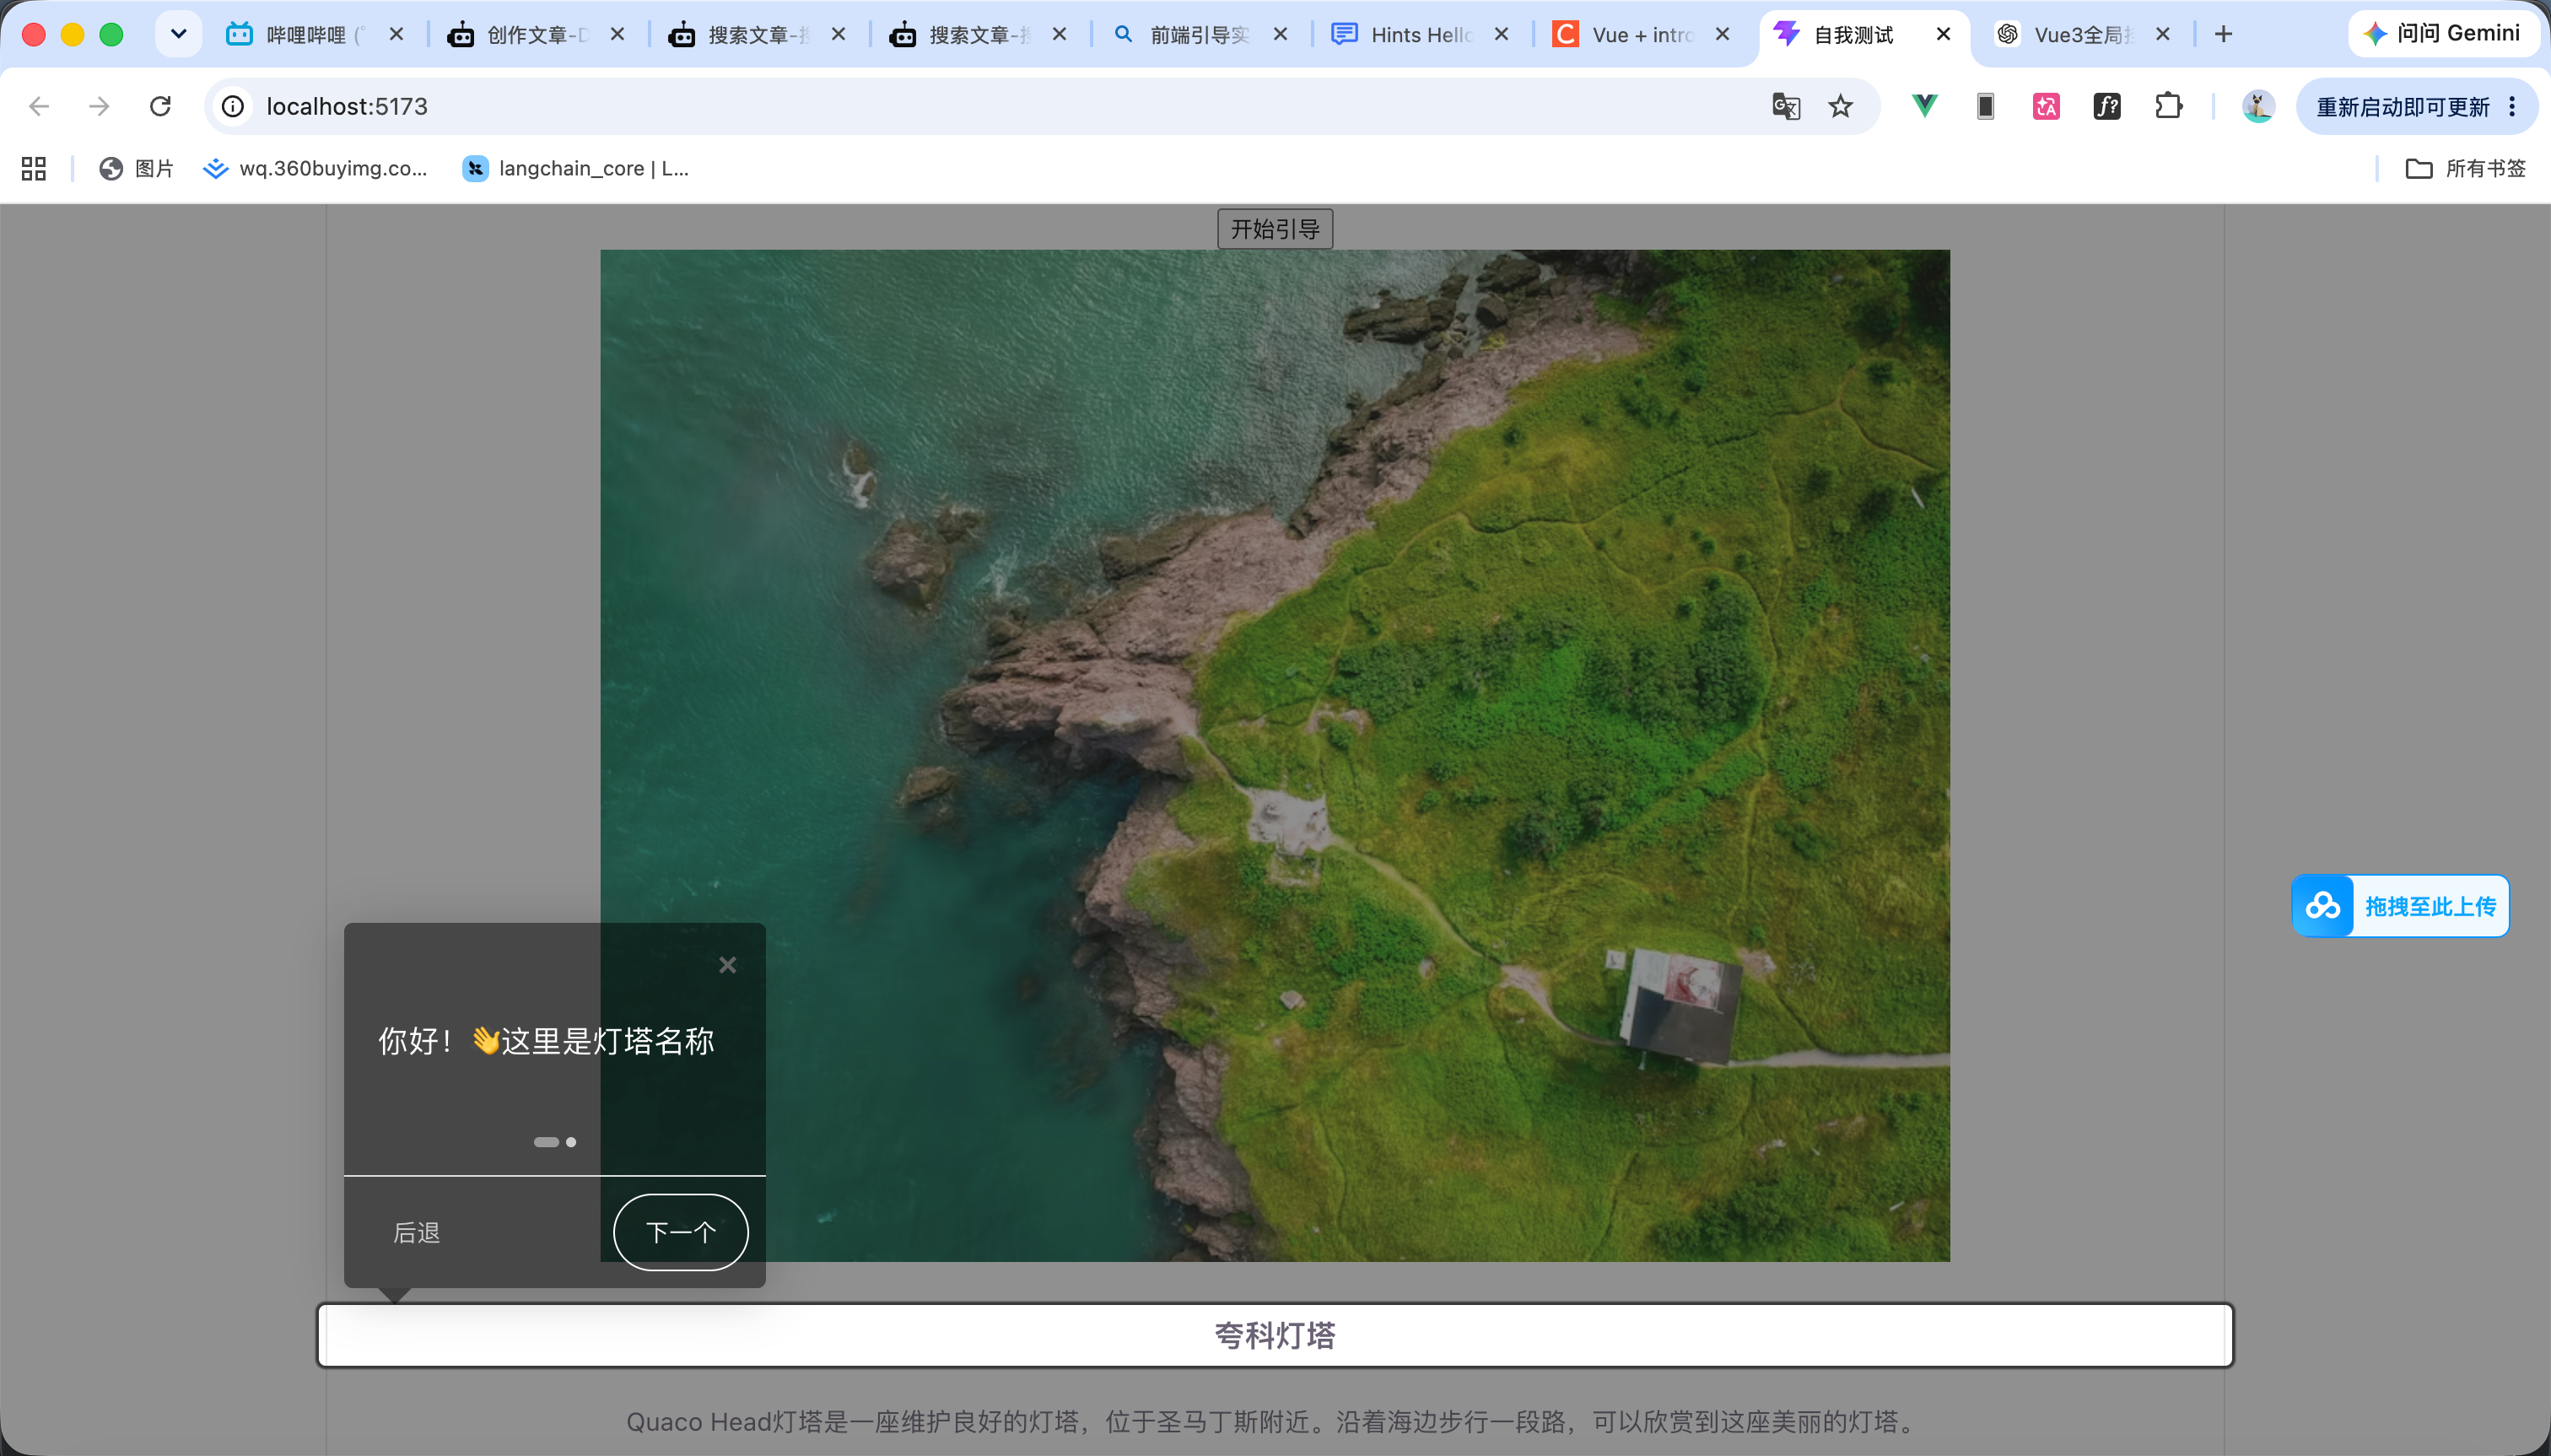Open the translate page icon in address bar
The image size is (2551, 1456).
click(x=1786, y=106)
